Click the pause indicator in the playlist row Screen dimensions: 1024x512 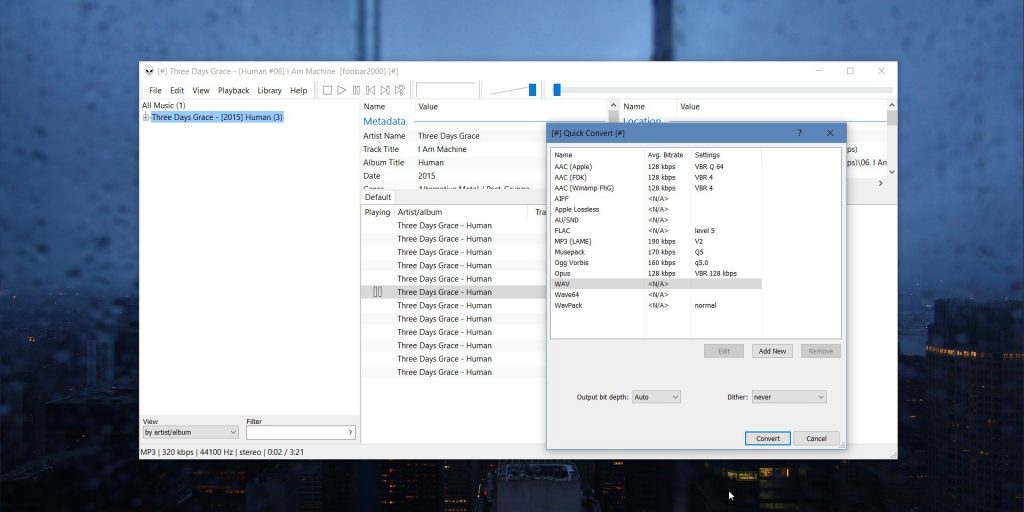tap(377, 292)
